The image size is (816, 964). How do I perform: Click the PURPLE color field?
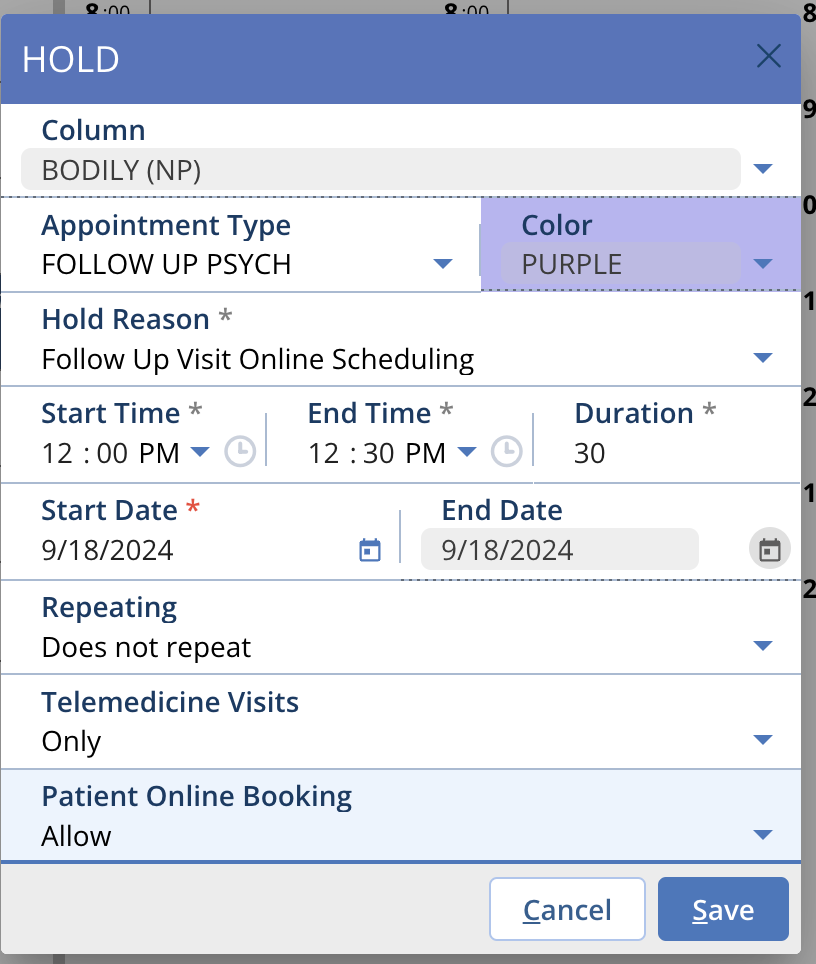coord(620,264)
